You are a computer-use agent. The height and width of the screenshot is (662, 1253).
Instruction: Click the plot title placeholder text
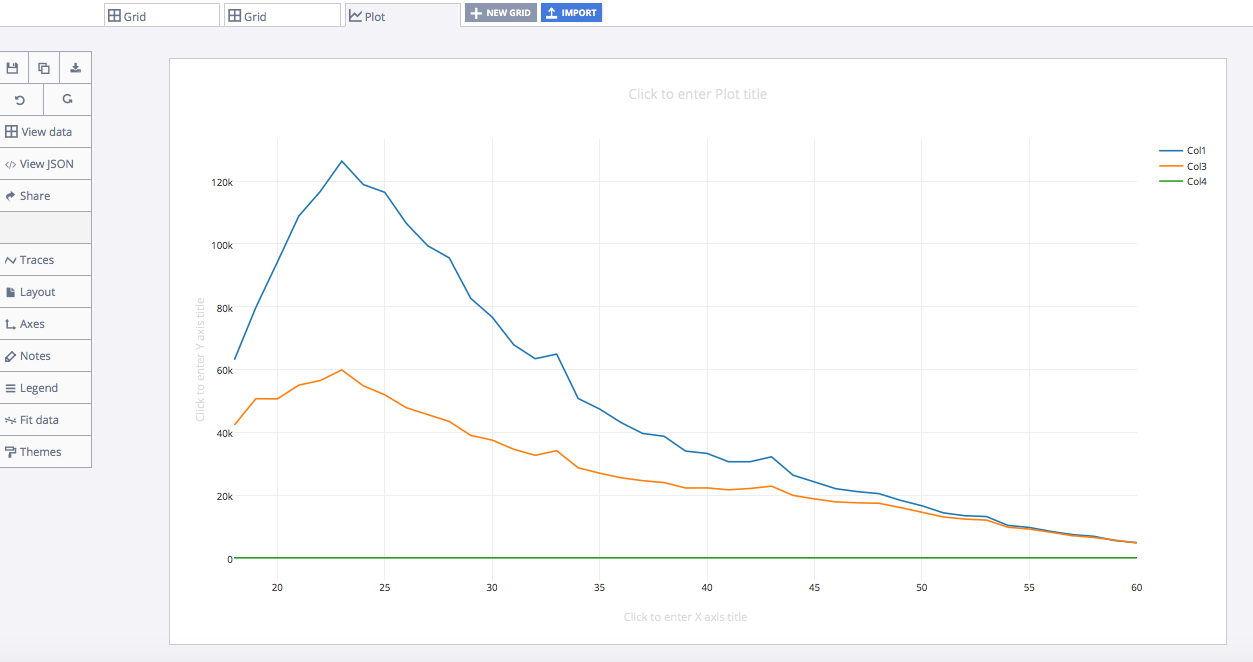tap(697, 94)
